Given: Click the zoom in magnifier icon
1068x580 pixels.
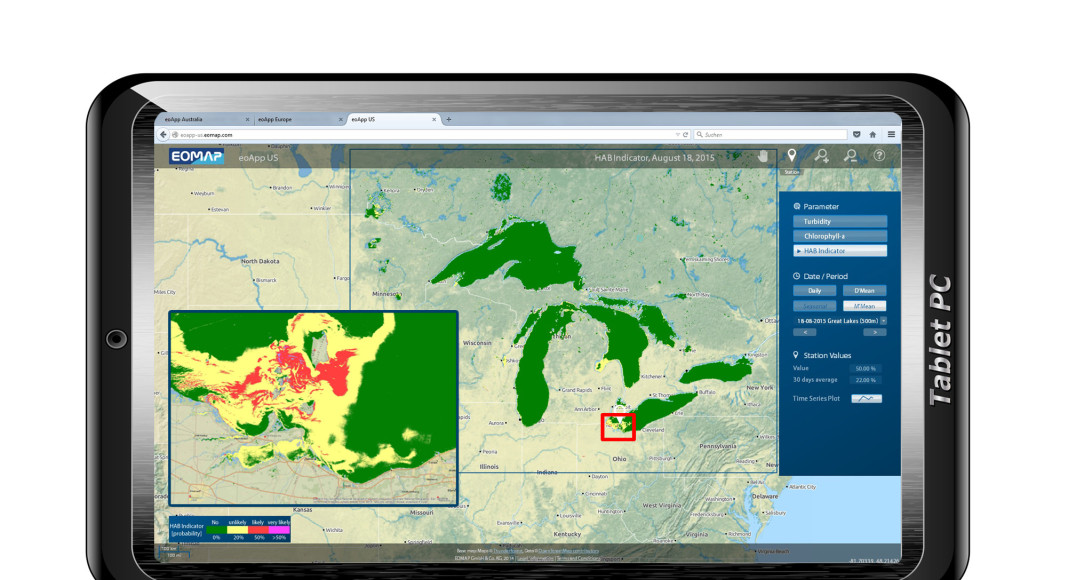Looking at the screenshot, I should pyautogui.click(x=821, y=156).
